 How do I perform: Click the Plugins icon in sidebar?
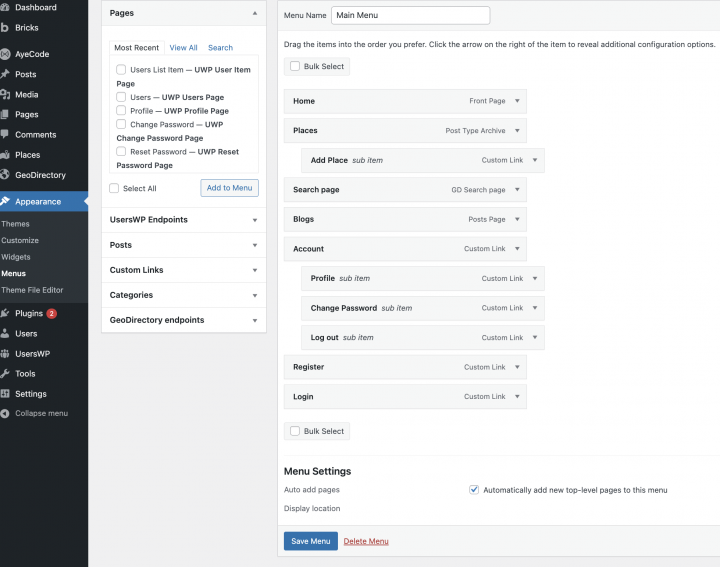tap(6, 313)
